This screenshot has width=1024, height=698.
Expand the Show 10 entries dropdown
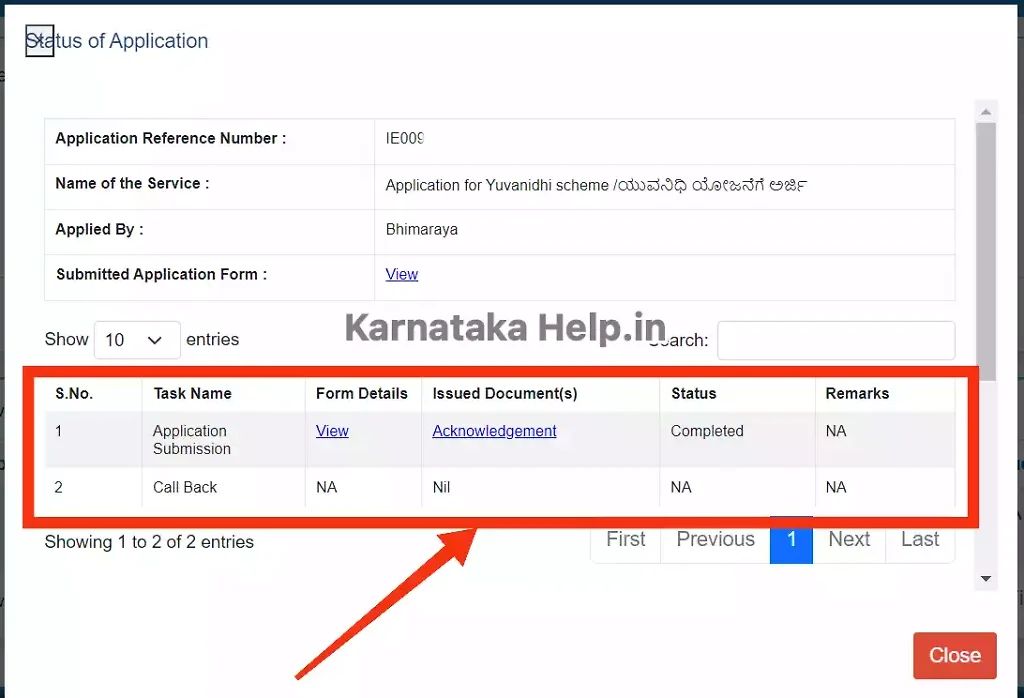pyautogui.click(x=137, y=340)
